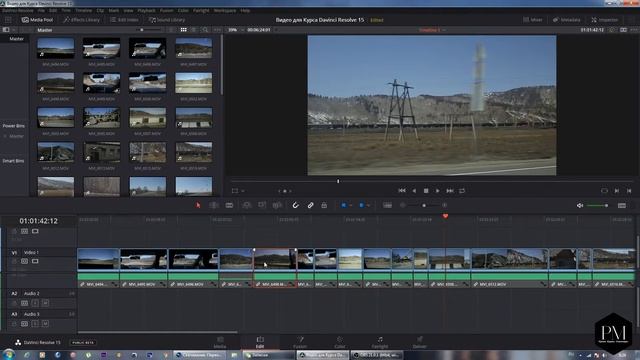Toggle the position lock padlock
Screen dimensions: 640x360
coord(324,205)
